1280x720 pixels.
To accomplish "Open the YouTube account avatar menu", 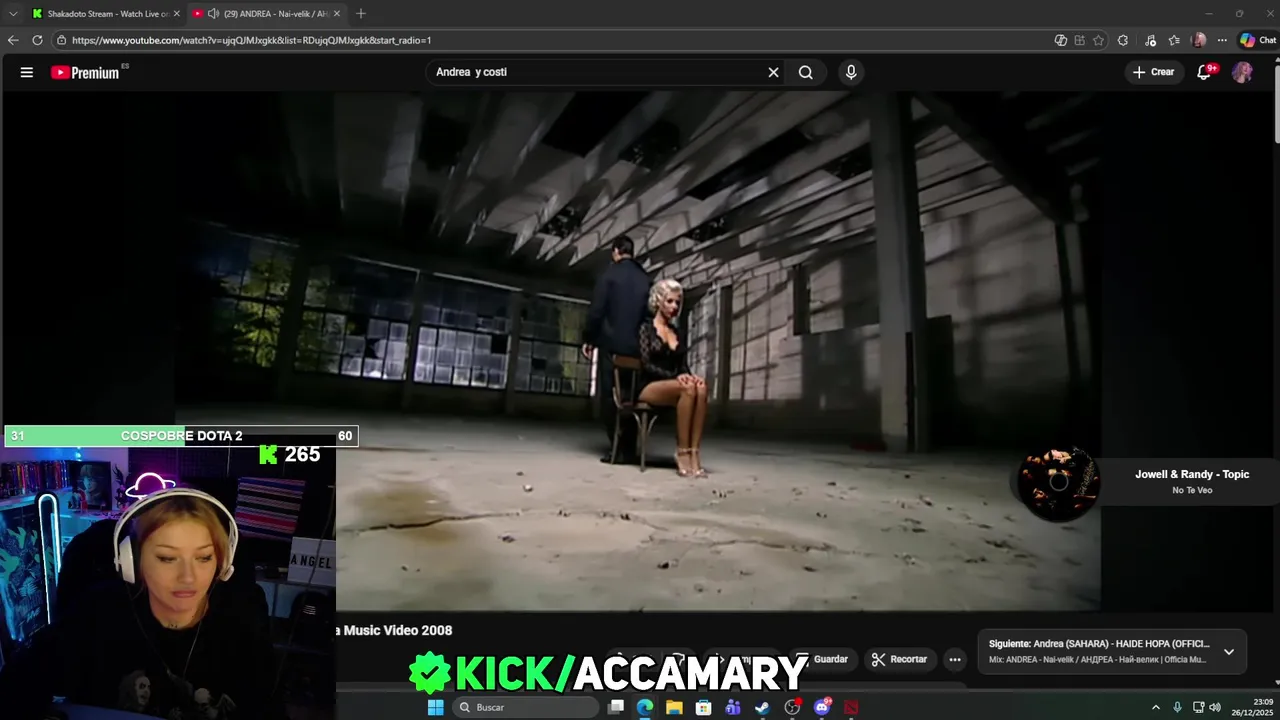I will [1242, 72].
